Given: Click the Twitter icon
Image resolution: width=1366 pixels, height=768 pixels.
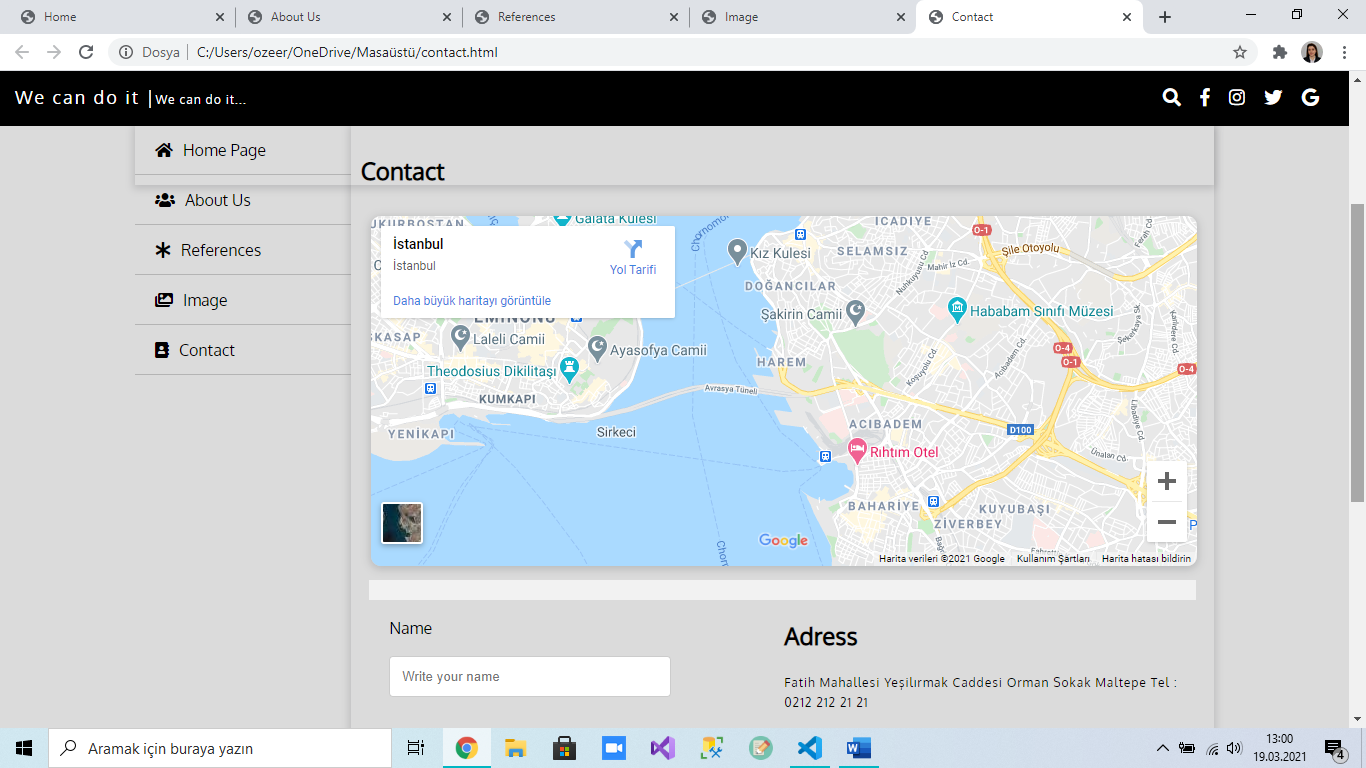Looking at the screenshot, I should [1272, 97].
